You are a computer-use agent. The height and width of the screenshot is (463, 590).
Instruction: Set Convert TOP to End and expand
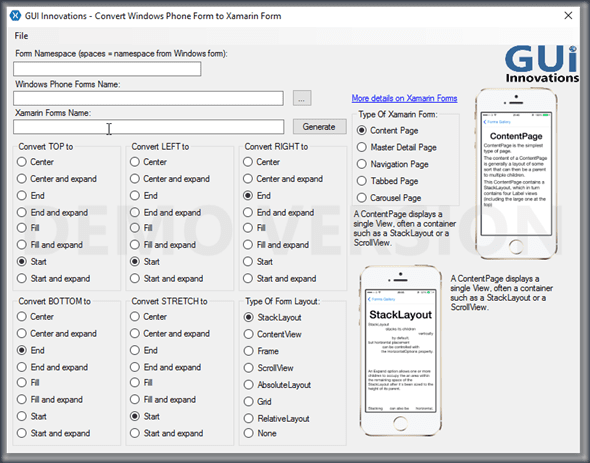pyautogui.click(x=52, y=213)
